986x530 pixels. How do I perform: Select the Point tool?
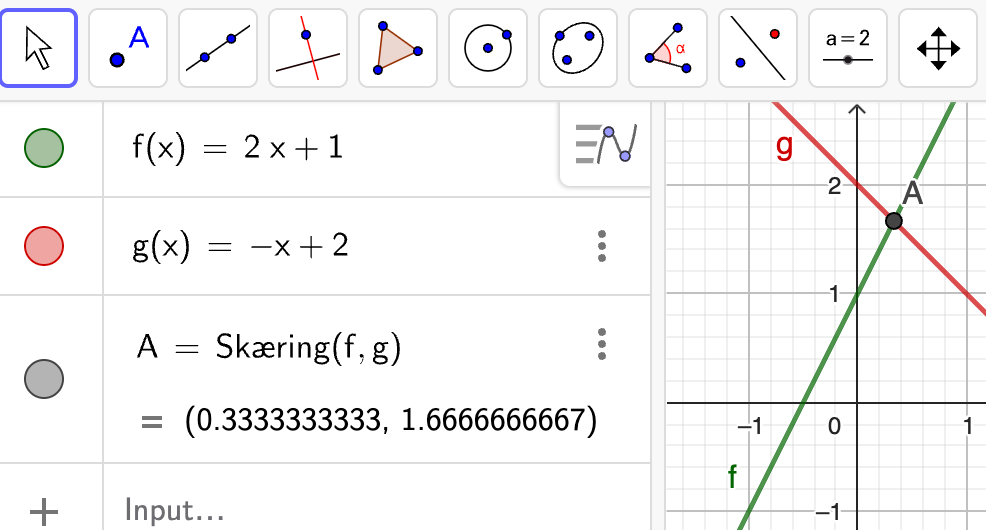128,48
